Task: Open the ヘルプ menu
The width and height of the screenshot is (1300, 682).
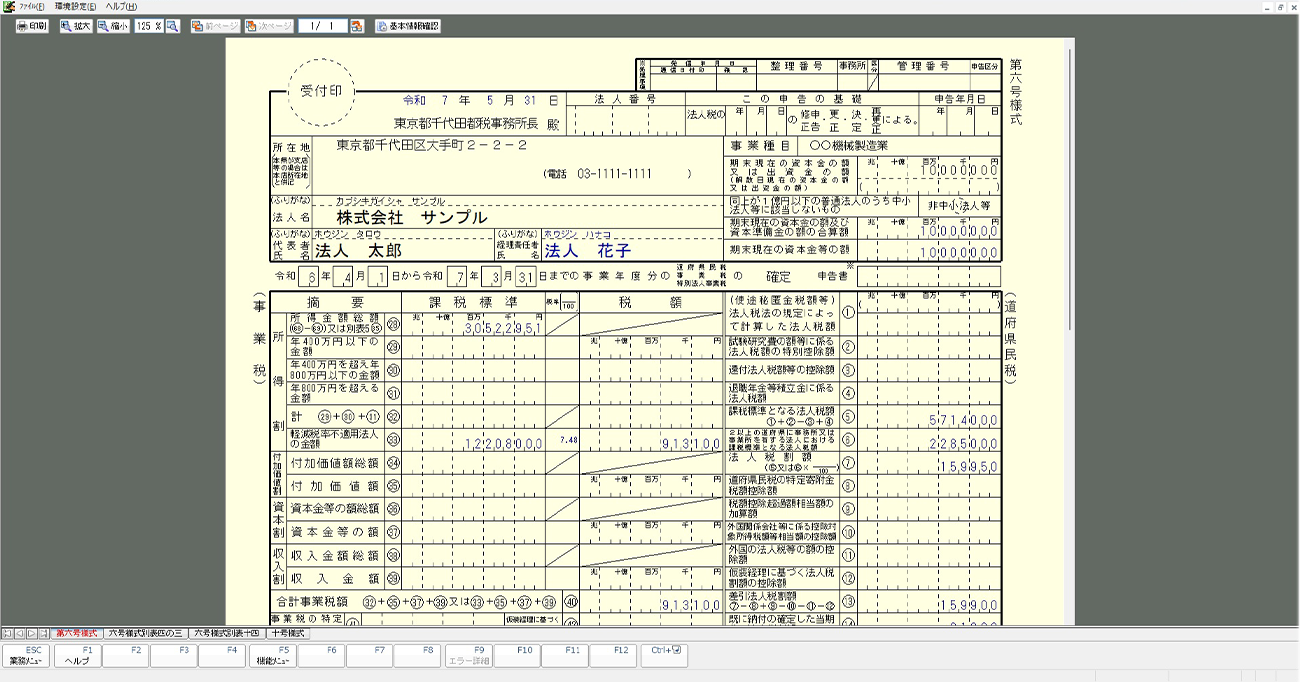Action: tap(120, 7)
